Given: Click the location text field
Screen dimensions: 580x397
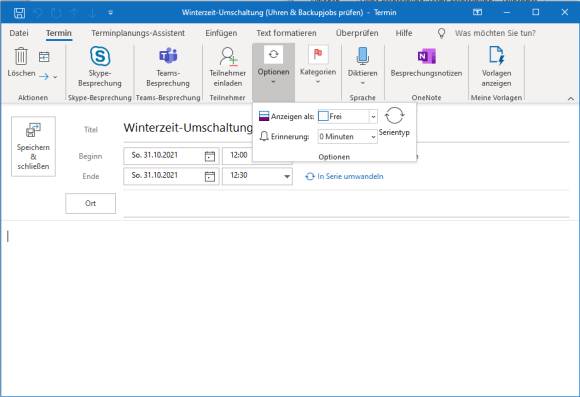Looking at the screenshot, I should click(346, 204).
